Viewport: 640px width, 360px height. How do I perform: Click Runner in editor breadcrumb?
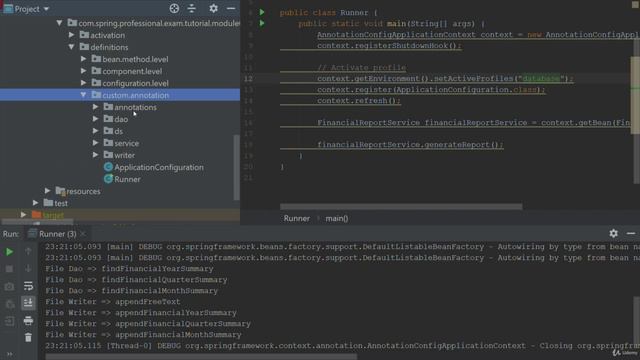pos(297,218)
